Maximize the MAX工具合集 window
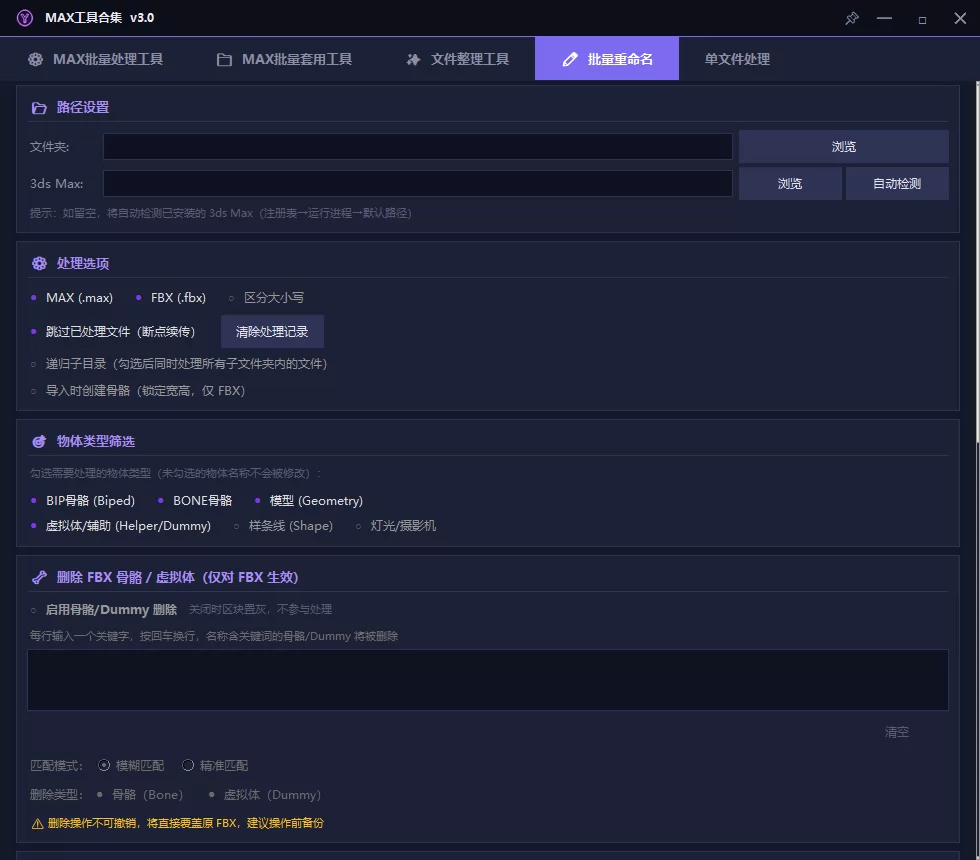The image size is (980, 860). click(922, 20)
